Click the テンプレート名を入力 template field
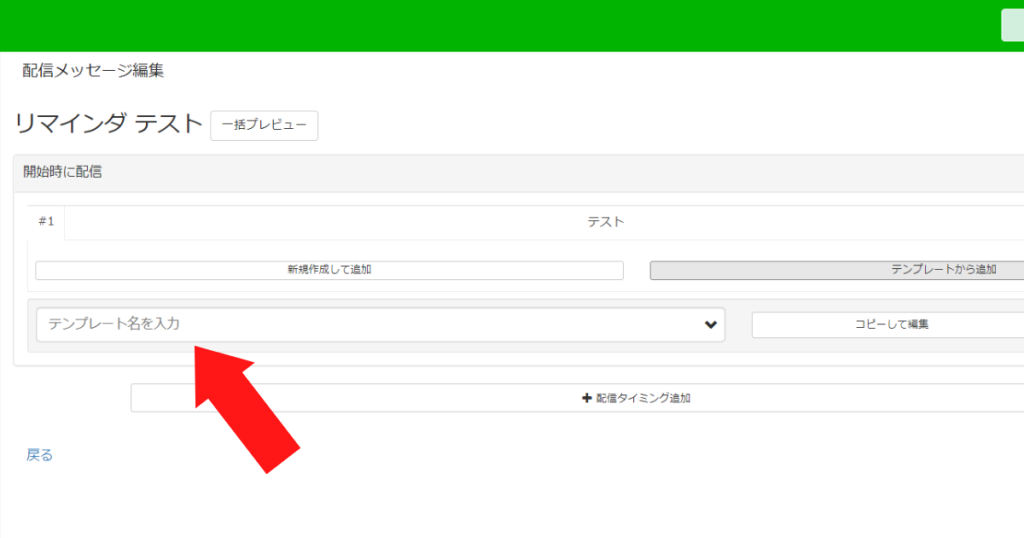This screenshot has height=538, width=1024. pyautogui.click(x=380, y=324)
